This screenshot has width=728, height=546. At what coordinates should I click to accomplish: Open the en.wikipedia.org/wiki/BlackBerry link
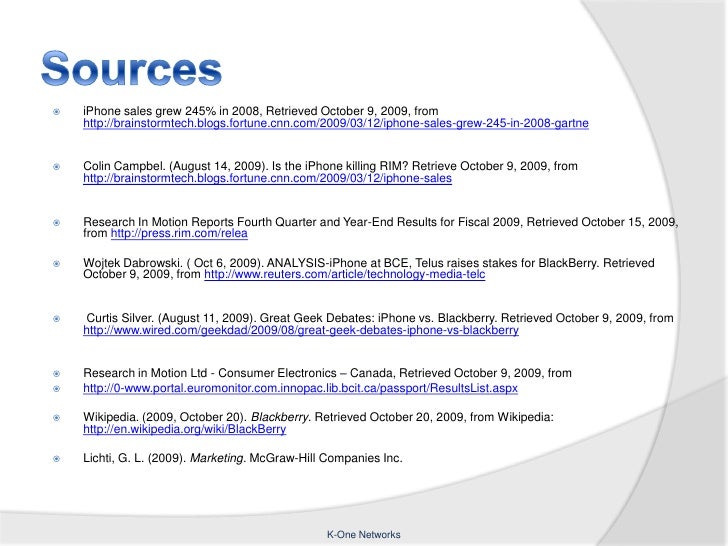click(184, 429)
